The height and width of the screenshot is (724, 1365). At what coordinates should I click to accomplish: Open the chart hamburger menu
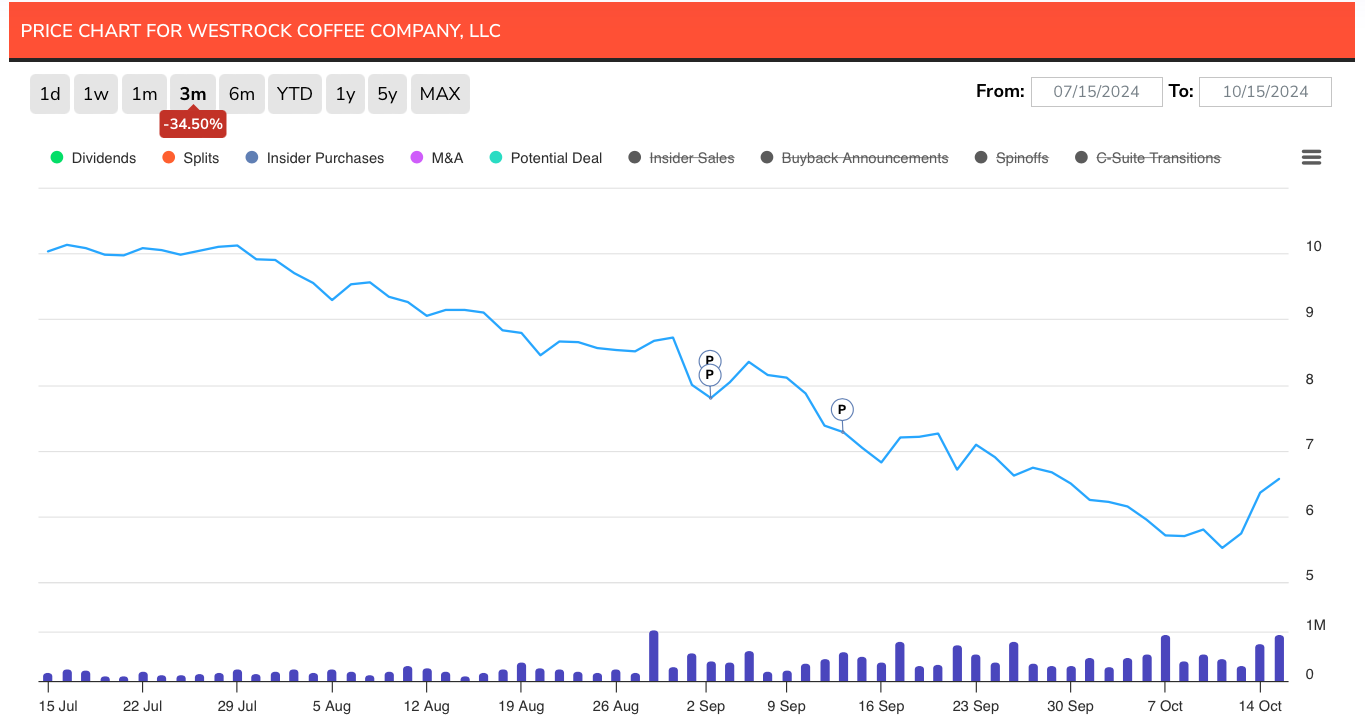point(1311,157)
